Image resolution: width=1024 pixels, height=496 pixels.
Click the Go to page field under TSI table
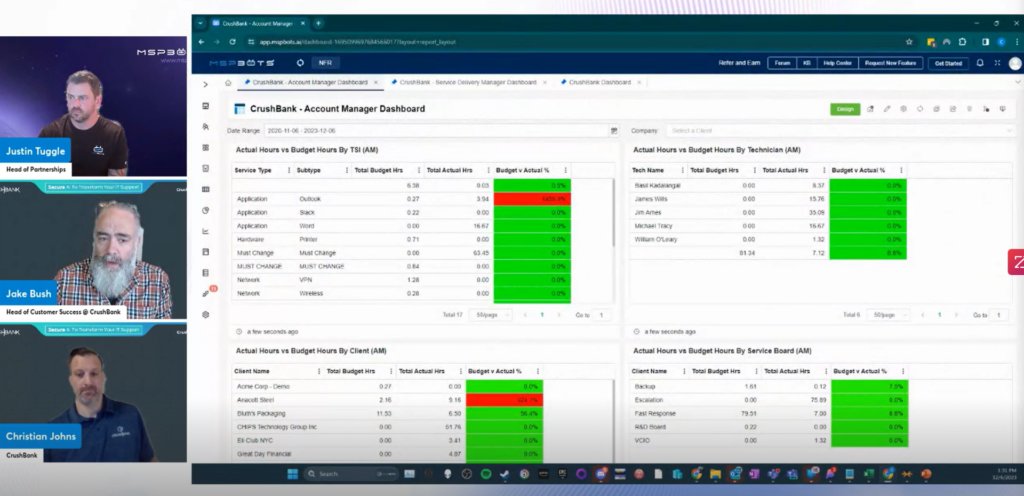coord(601,315)
